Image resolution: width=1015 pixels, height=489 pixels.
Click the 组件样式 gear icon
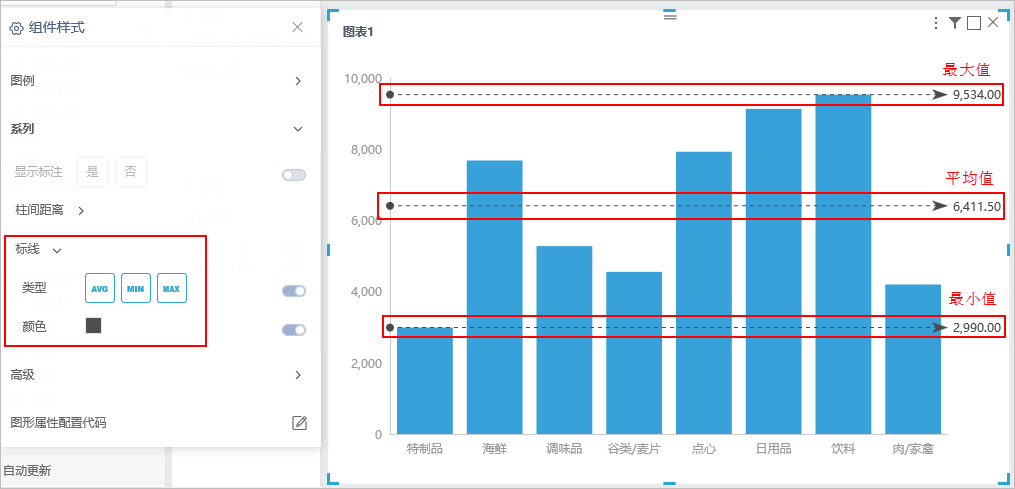(17, 28)
